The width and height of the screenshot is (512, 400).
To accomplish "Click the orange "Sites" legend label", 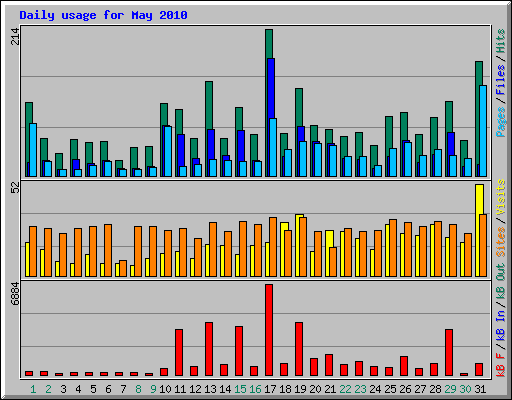I will tap(501, 242).
